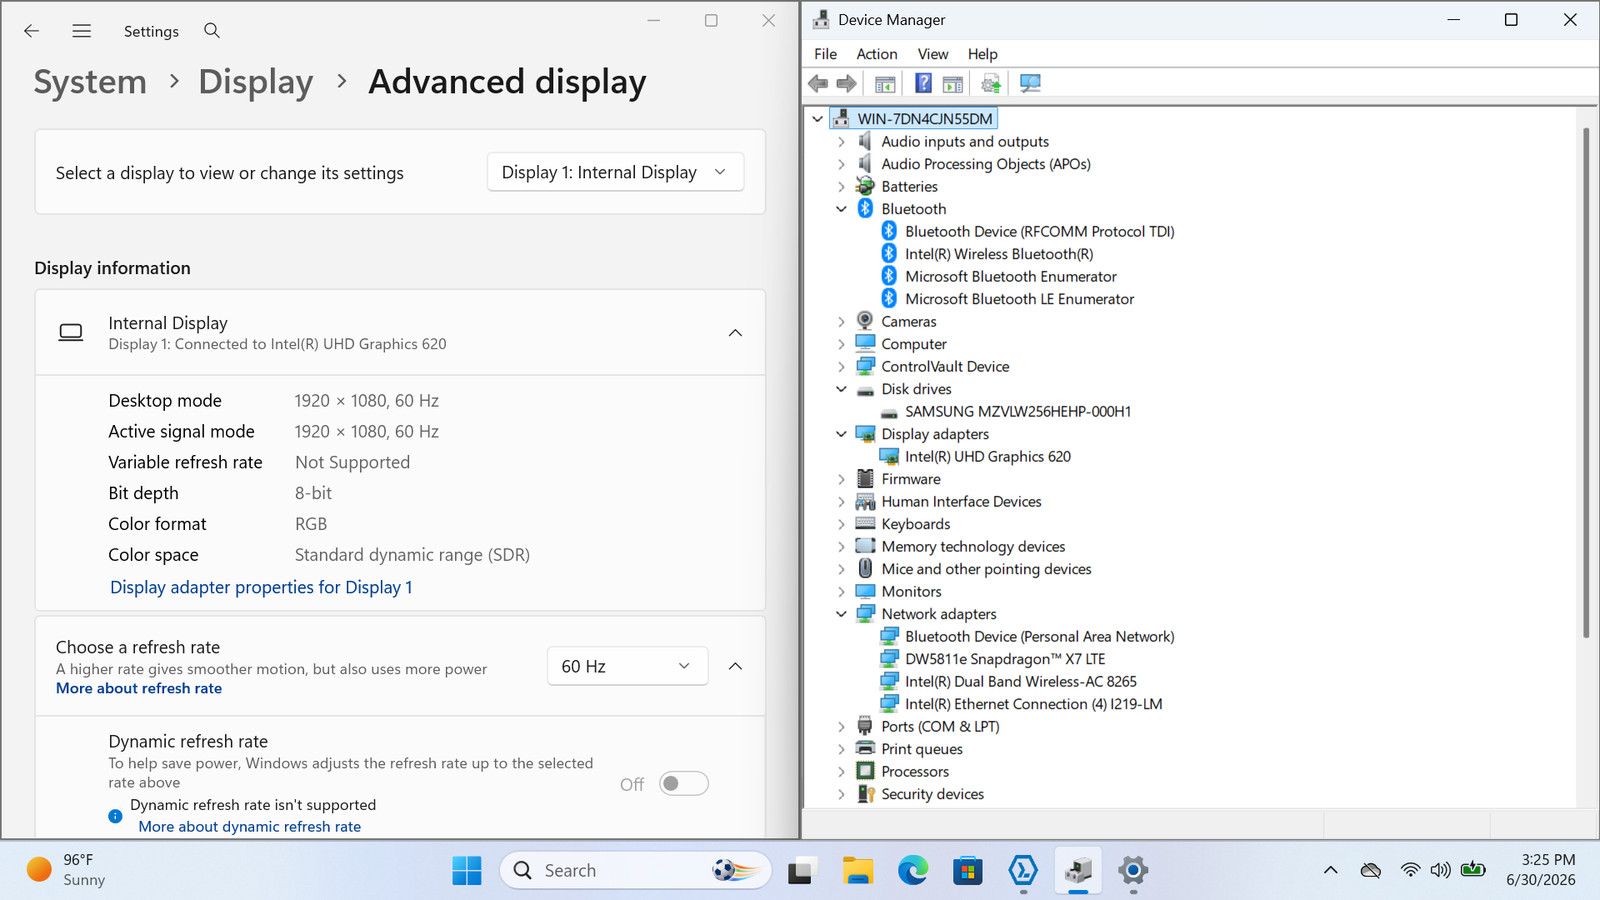This screenshot has height=900, width=1600.
Task: Click the Settings gear taskbar icon
Action: (1133, 871)
